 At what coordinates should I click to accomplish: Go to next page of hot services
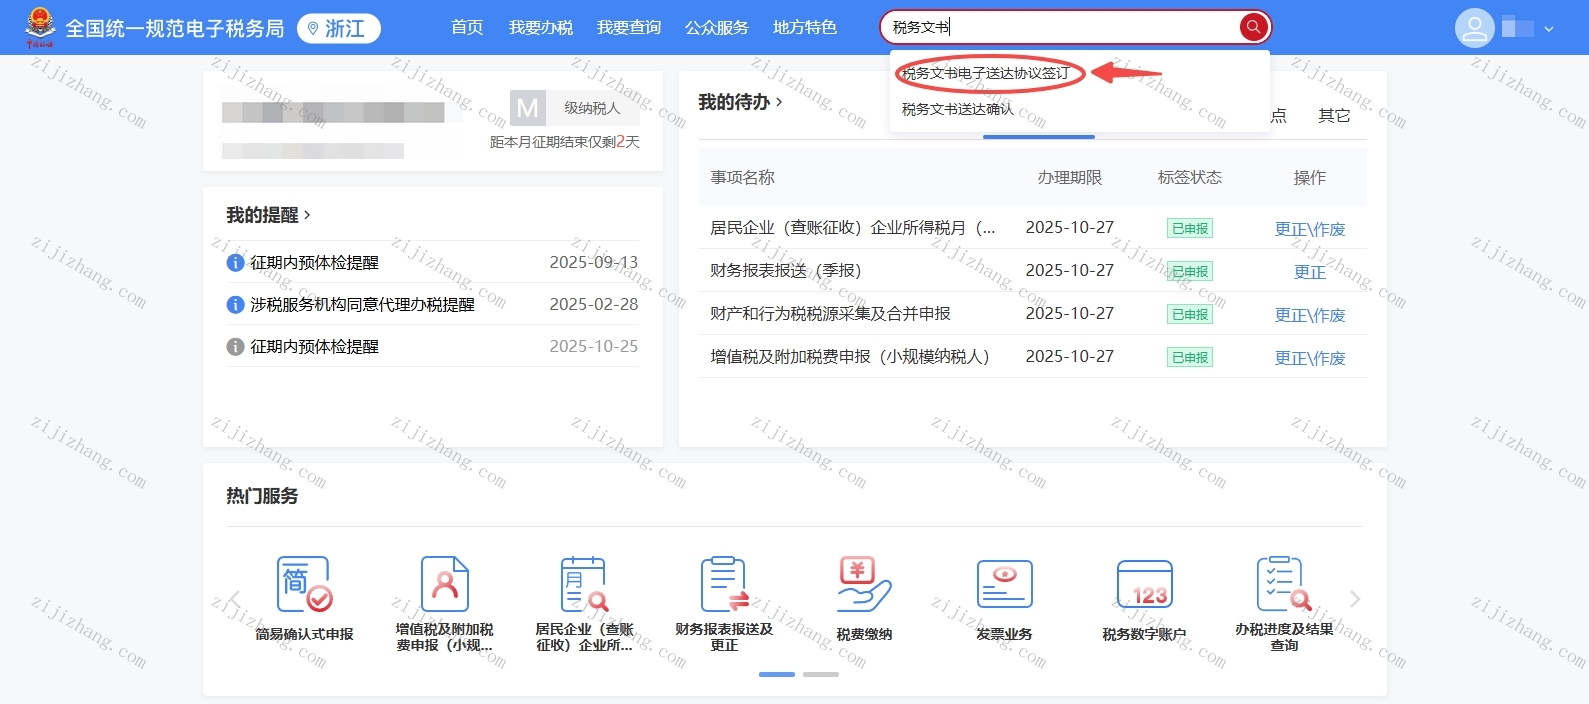coord(1355,599)
